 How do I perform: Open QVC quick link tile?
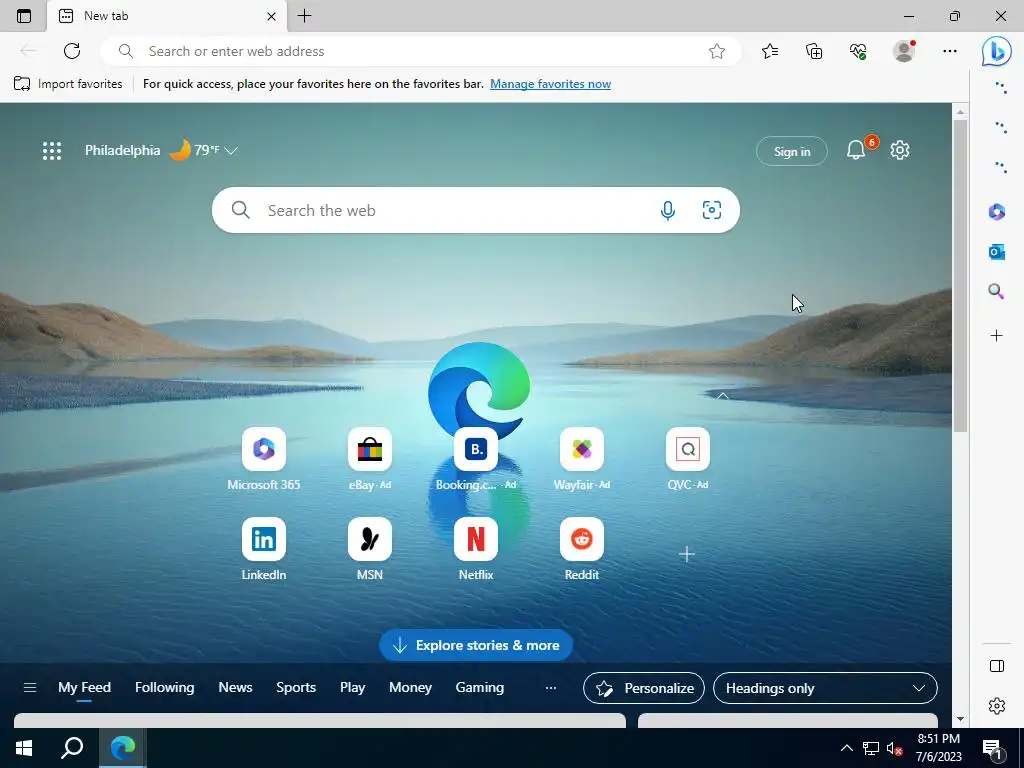(688, 458)
